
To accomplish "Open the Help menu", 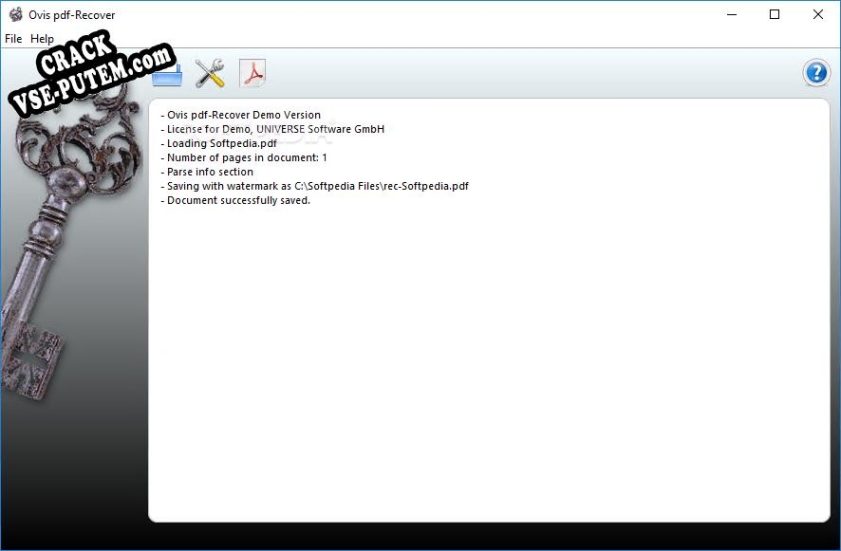I will point(42,39).
